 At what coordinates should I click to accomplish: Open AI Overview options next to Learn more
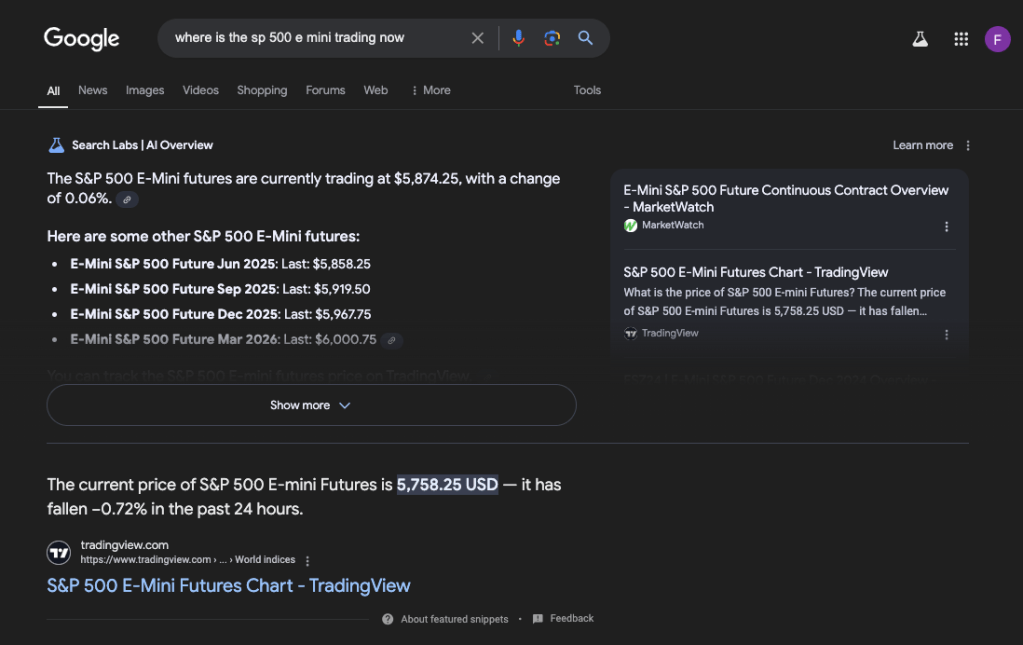(x=968, y=145)
